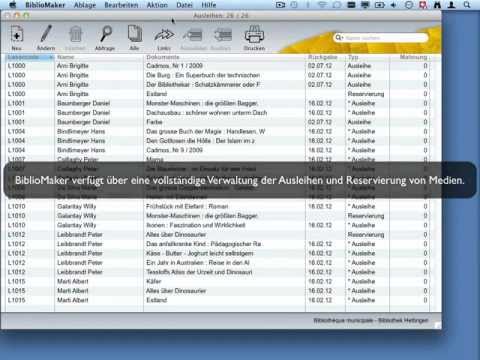Select the 'Farbe' document row
The image size is (480, 360).
pyautogui.click(x=218, y=122)
